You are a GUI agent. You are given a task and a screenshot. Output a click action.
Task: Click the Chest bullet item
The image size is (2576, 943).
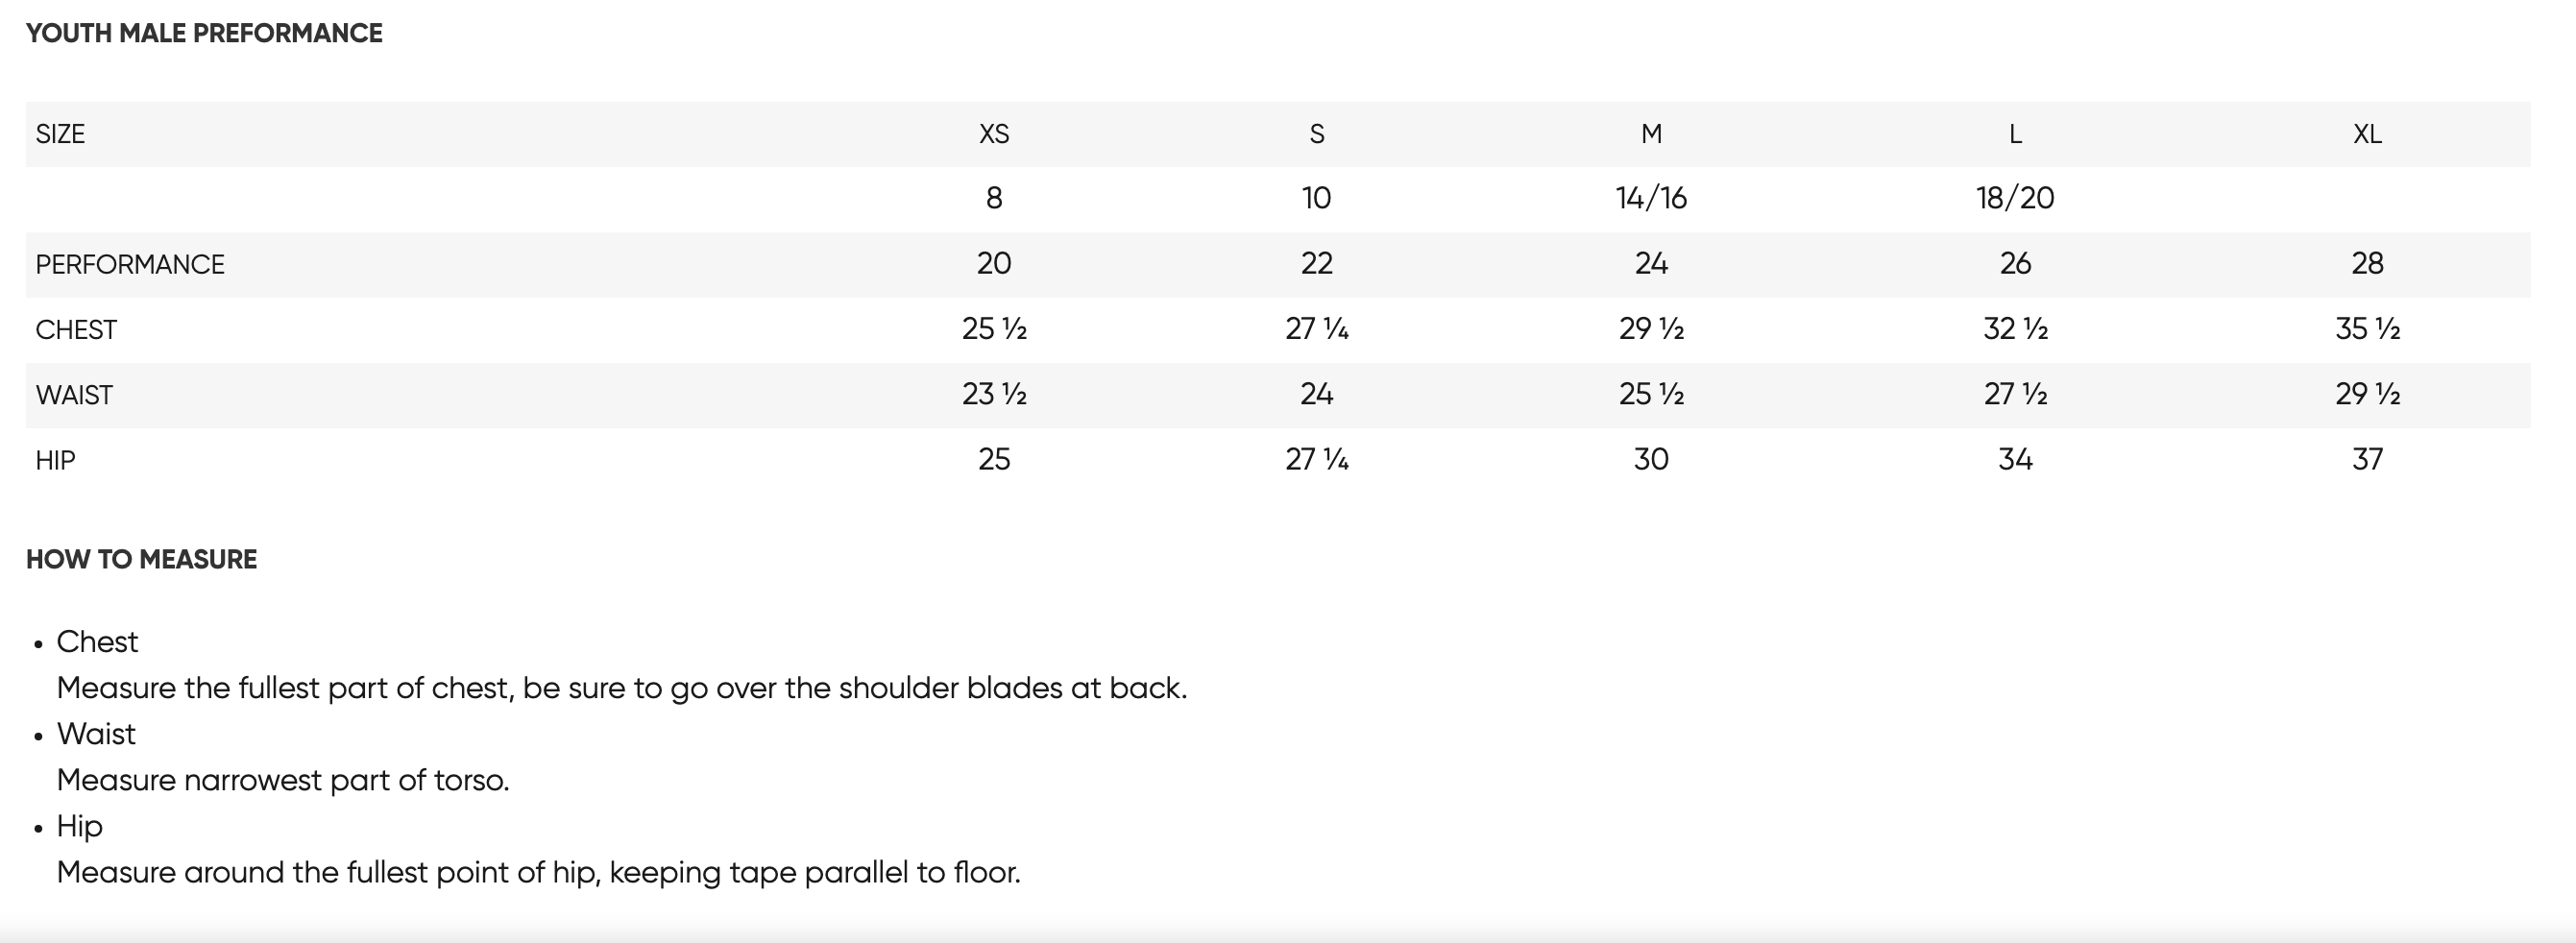[x=97, y=642]
